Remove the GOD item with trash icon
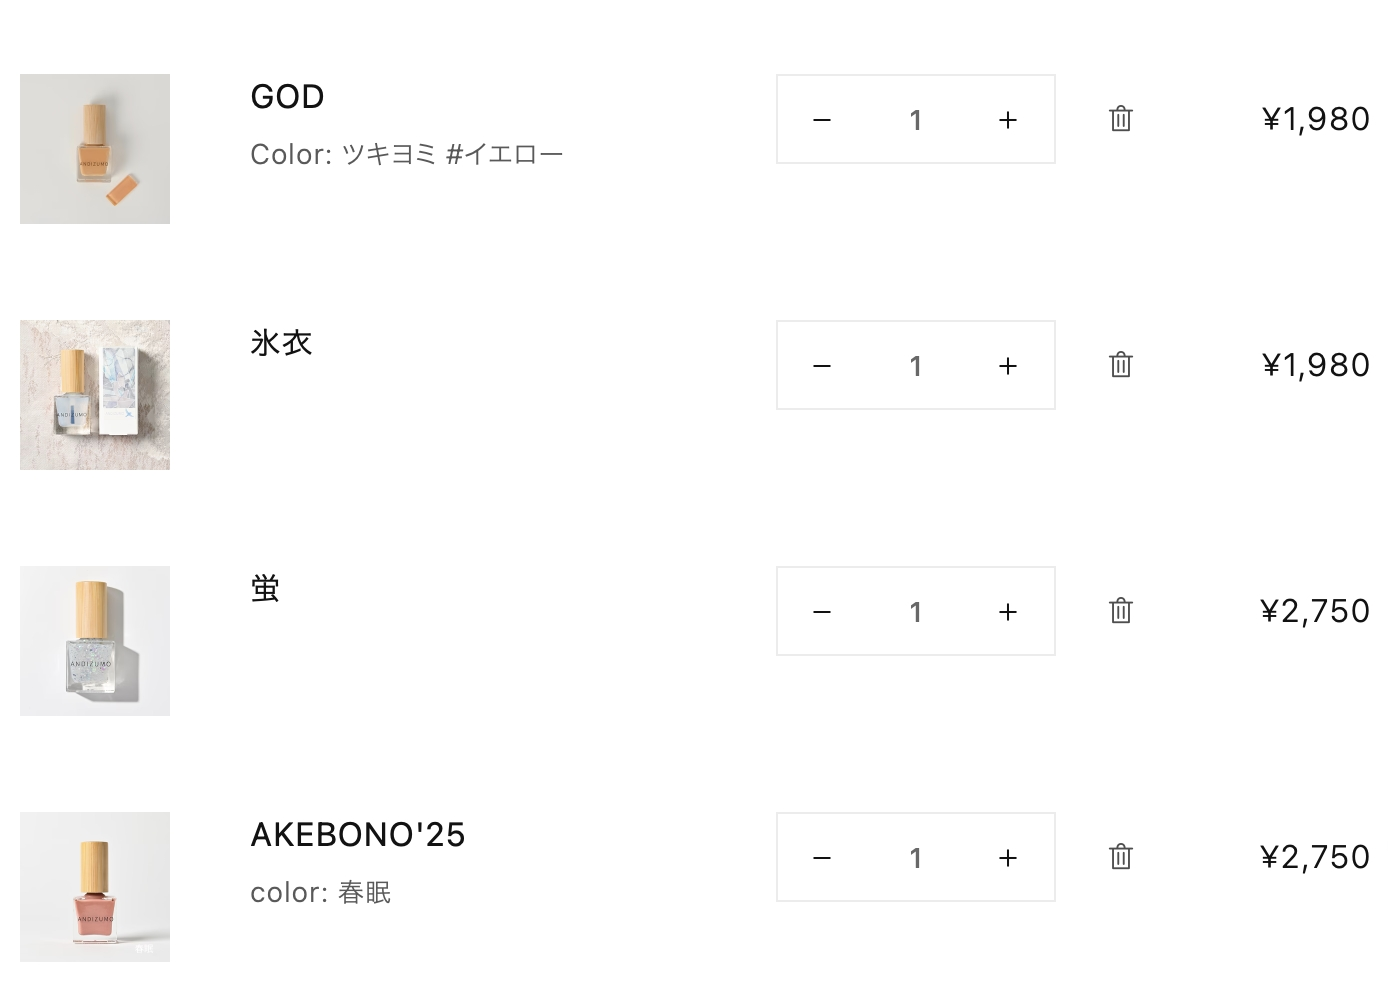 click(x=1121, y=119)
